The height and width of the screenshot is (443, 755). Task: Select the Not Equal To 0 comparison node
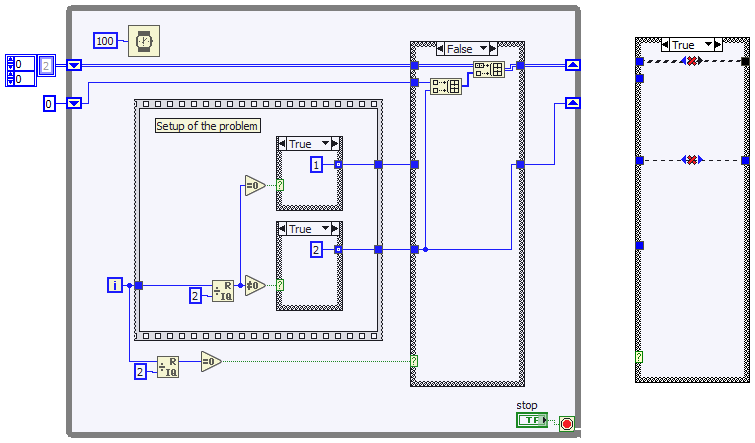click(x=255, y=286)
